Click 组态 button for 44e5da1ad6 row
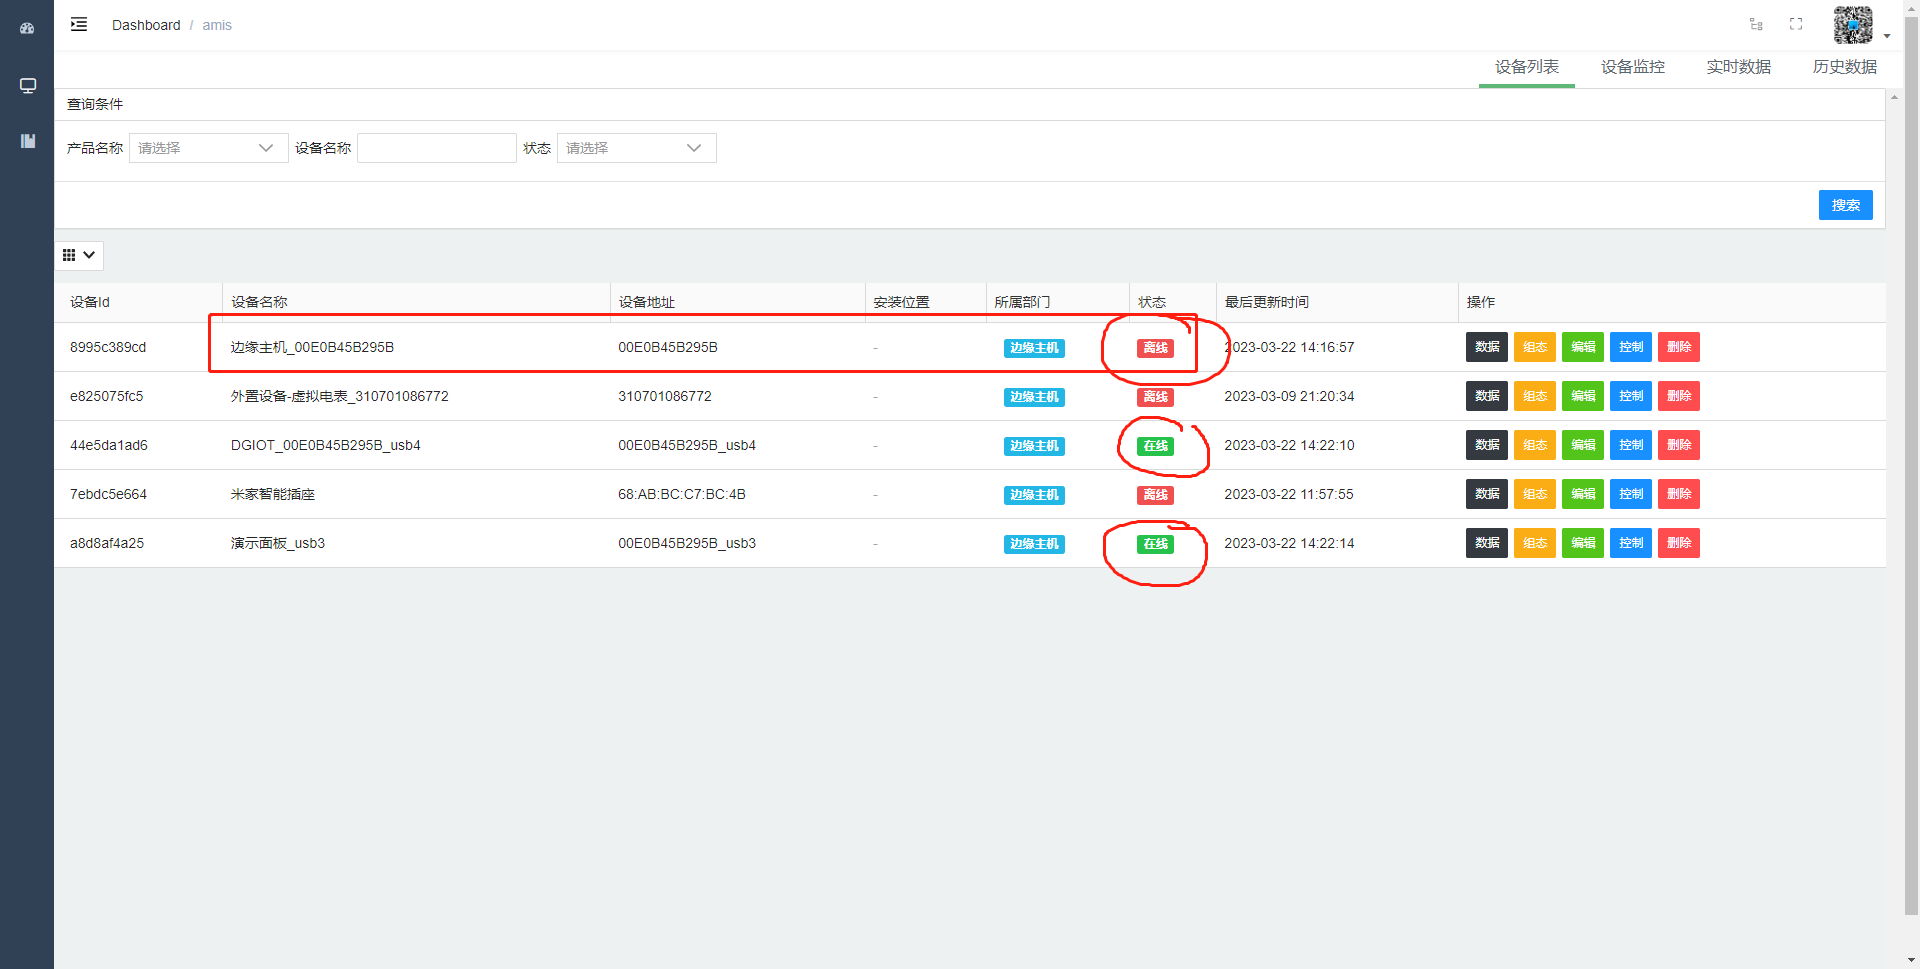Image resolution: width=1920 pixels, height=969 pixels. (x=1534, y=445)
